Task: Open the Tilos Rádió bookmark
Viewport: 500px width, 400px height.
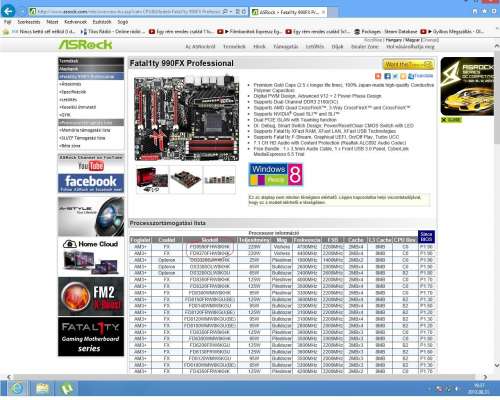Action: pos(113,32)
